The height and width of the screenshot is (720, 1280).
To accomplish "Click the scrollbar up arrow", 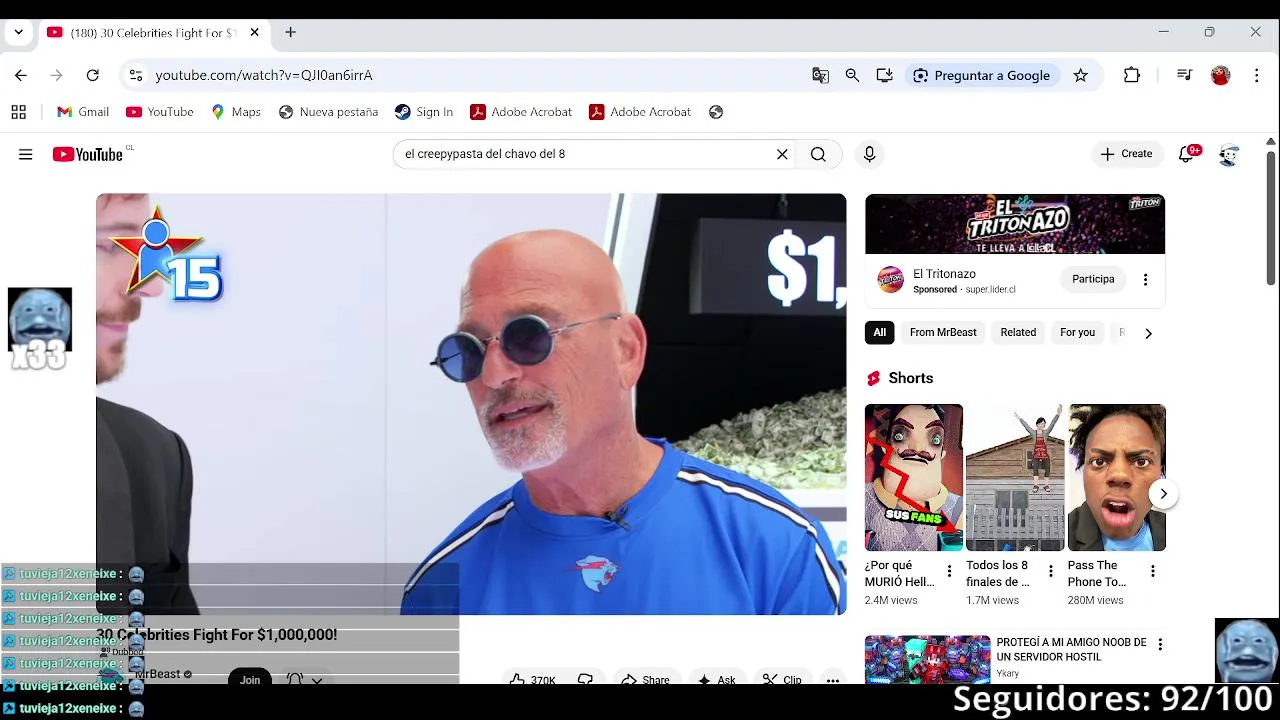I will coord(1271,142).
